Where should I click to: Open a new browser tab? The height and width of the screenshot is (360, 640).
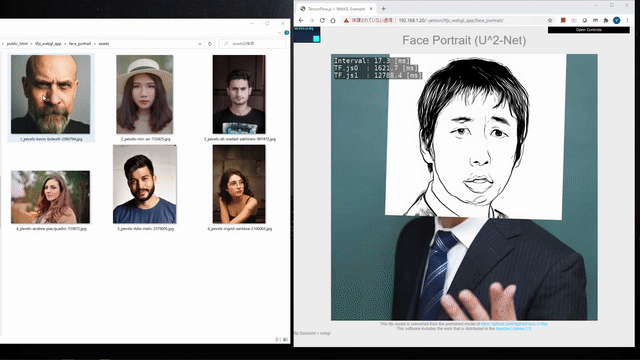click(383, 9)
